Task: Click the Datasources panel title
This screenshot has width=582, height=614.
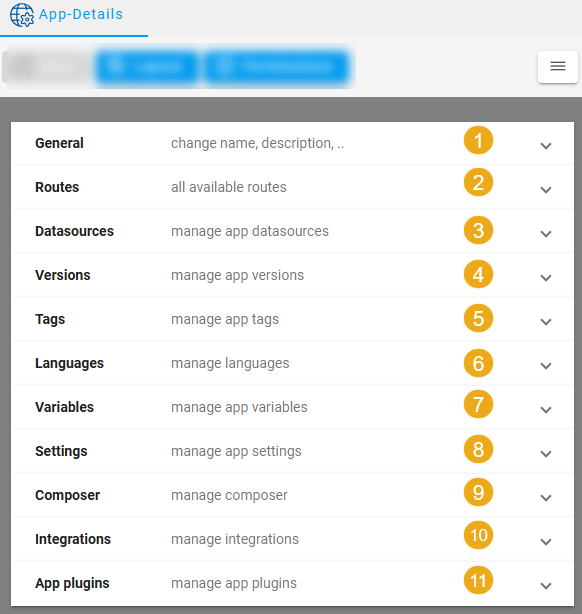Action: coord(74,231)
